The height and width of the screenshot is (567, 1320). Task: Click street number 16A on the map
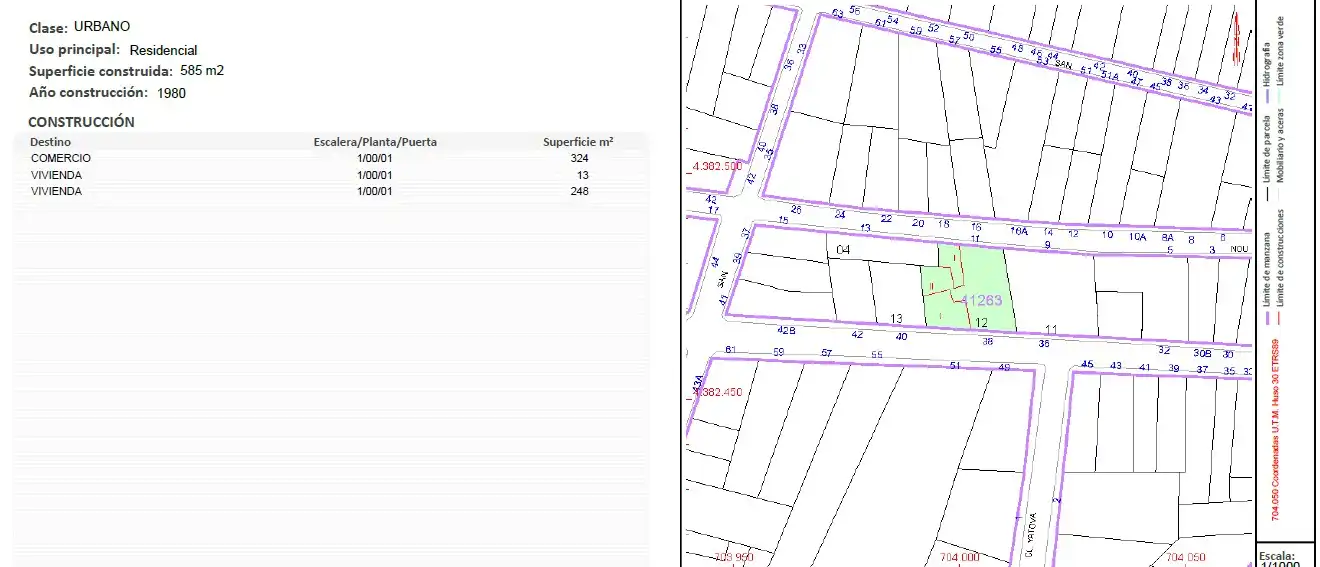point(1018,231)
